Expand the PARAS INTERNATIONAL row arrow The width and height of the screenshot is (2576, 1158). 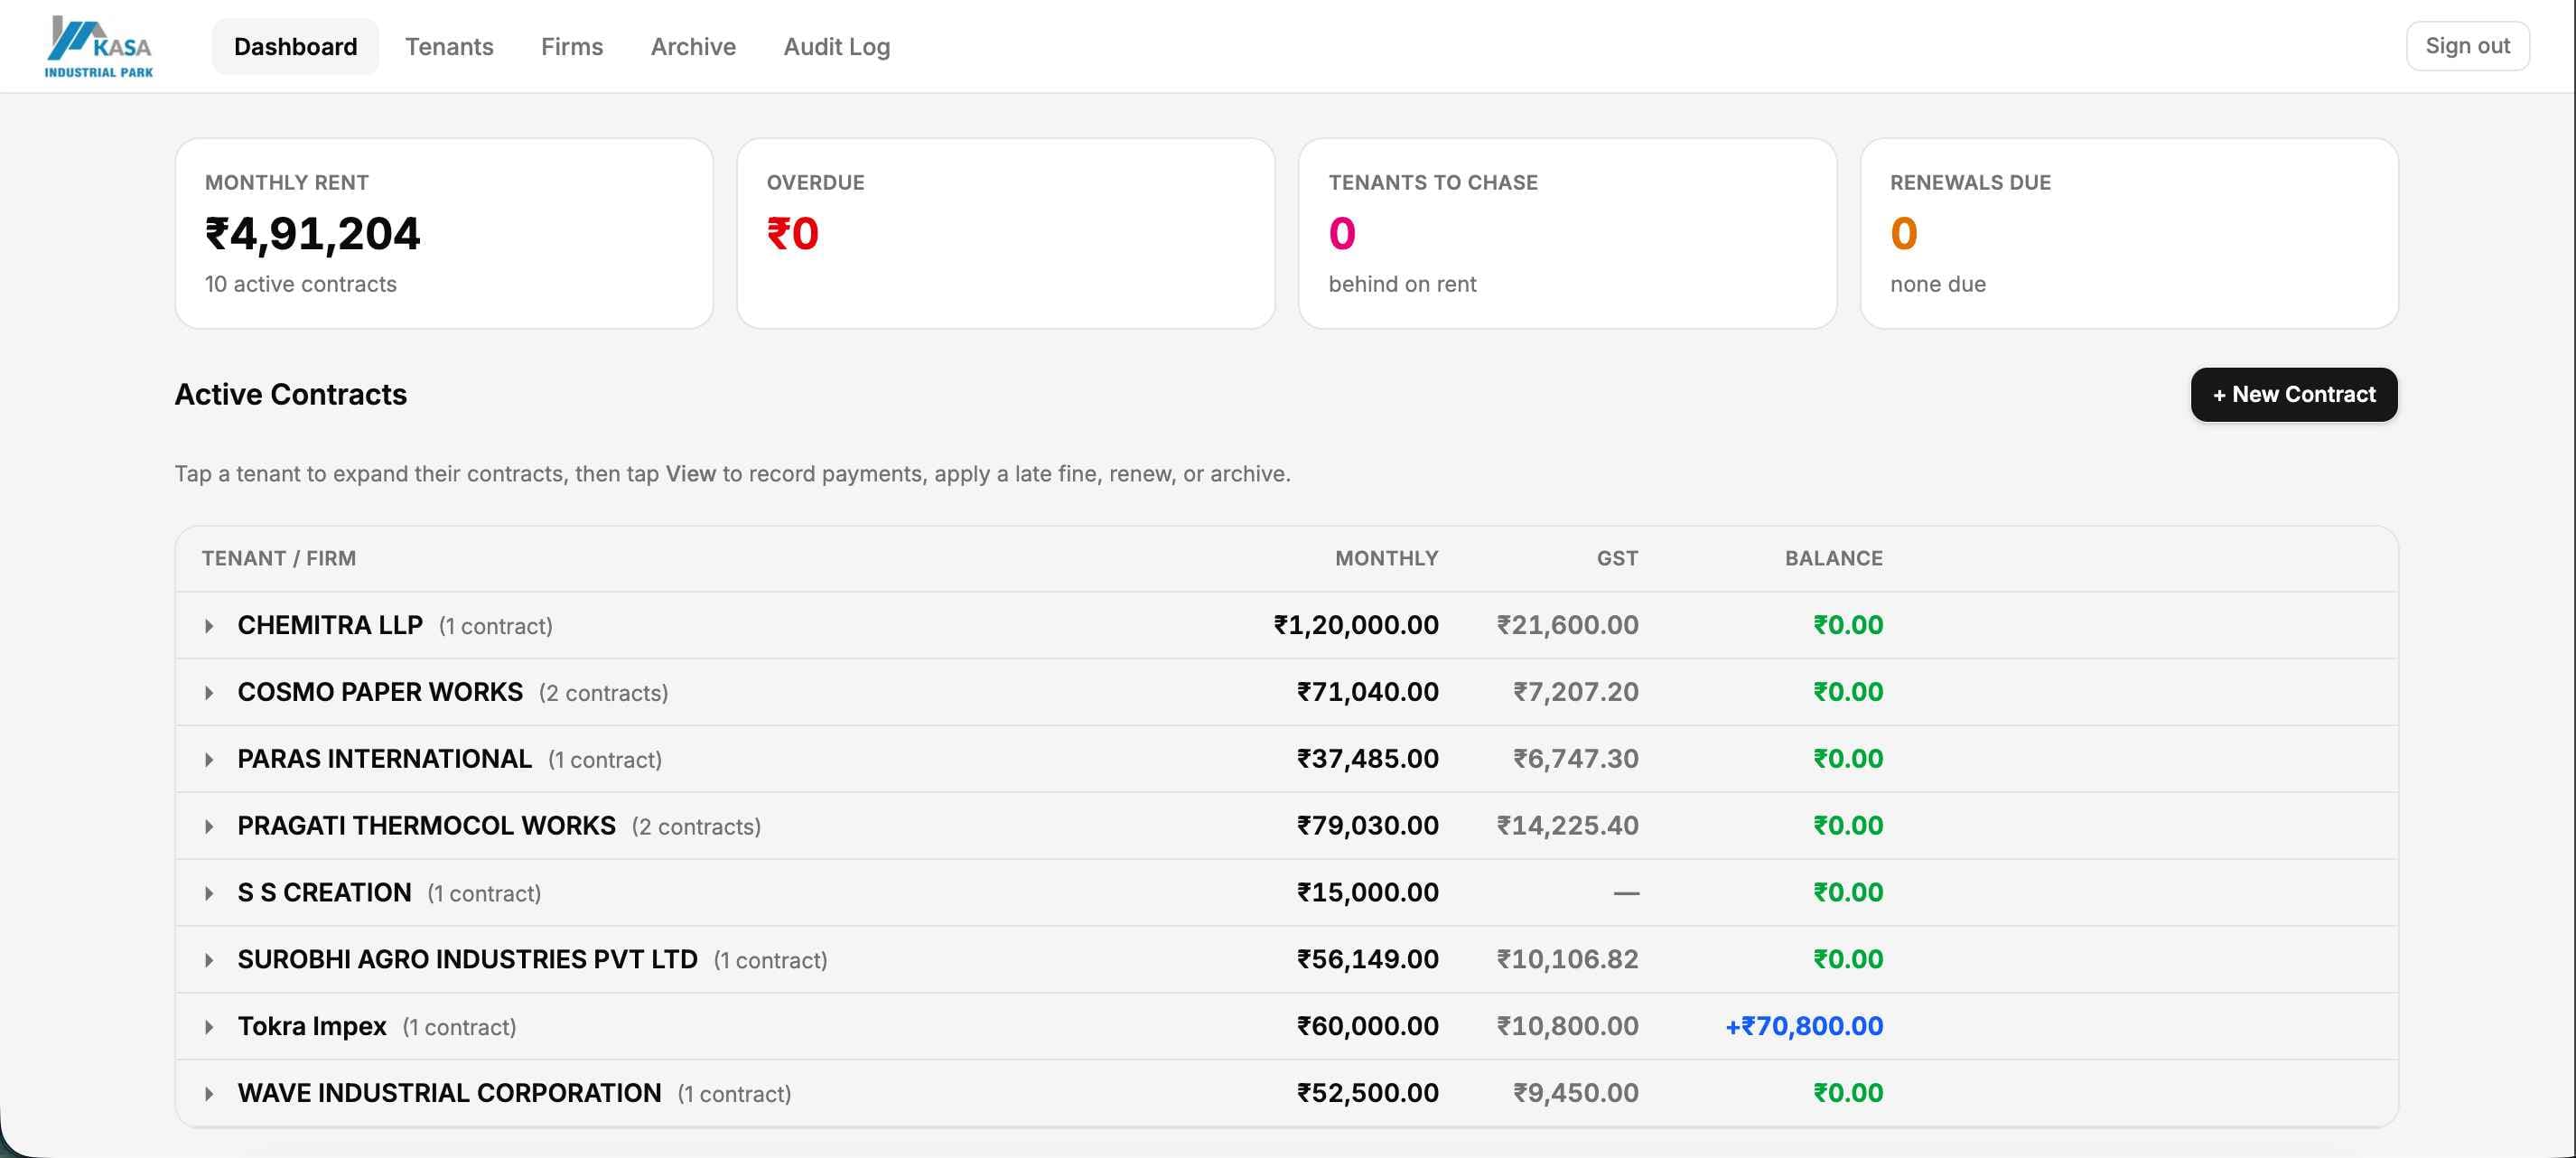click(209, 760)
